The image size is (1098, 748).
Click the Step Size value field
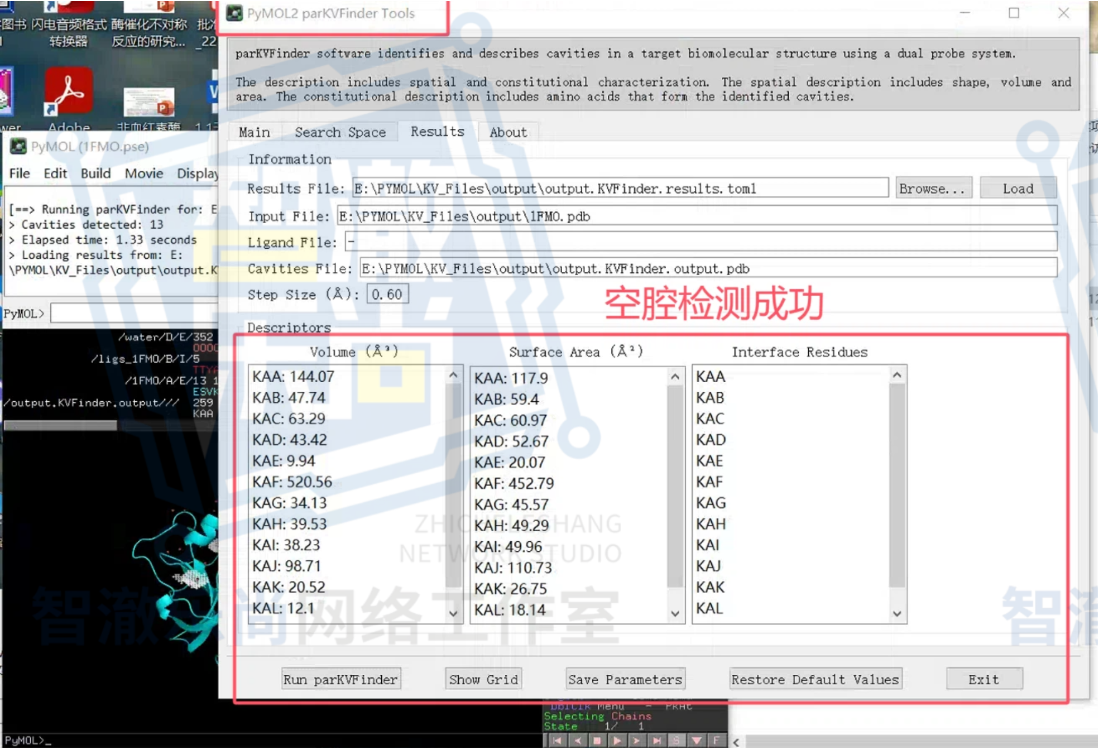pos(387,294)
